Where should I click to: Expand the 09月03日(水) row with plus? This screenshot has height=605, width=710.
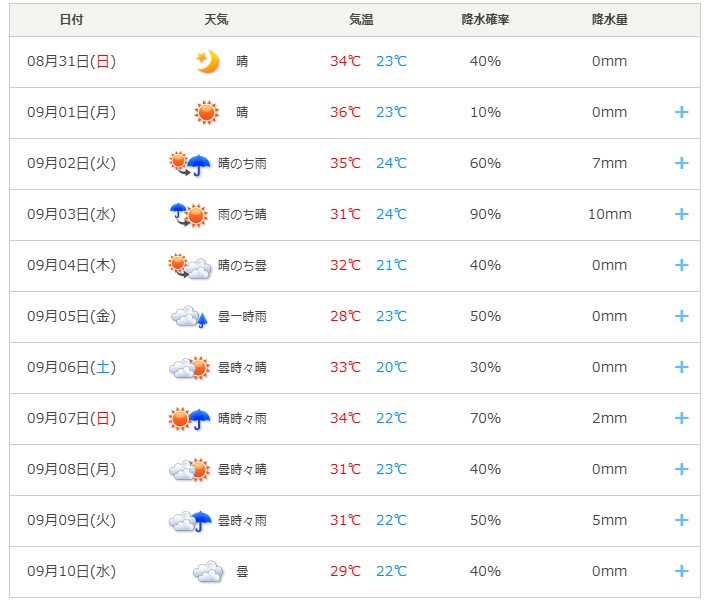681,214
